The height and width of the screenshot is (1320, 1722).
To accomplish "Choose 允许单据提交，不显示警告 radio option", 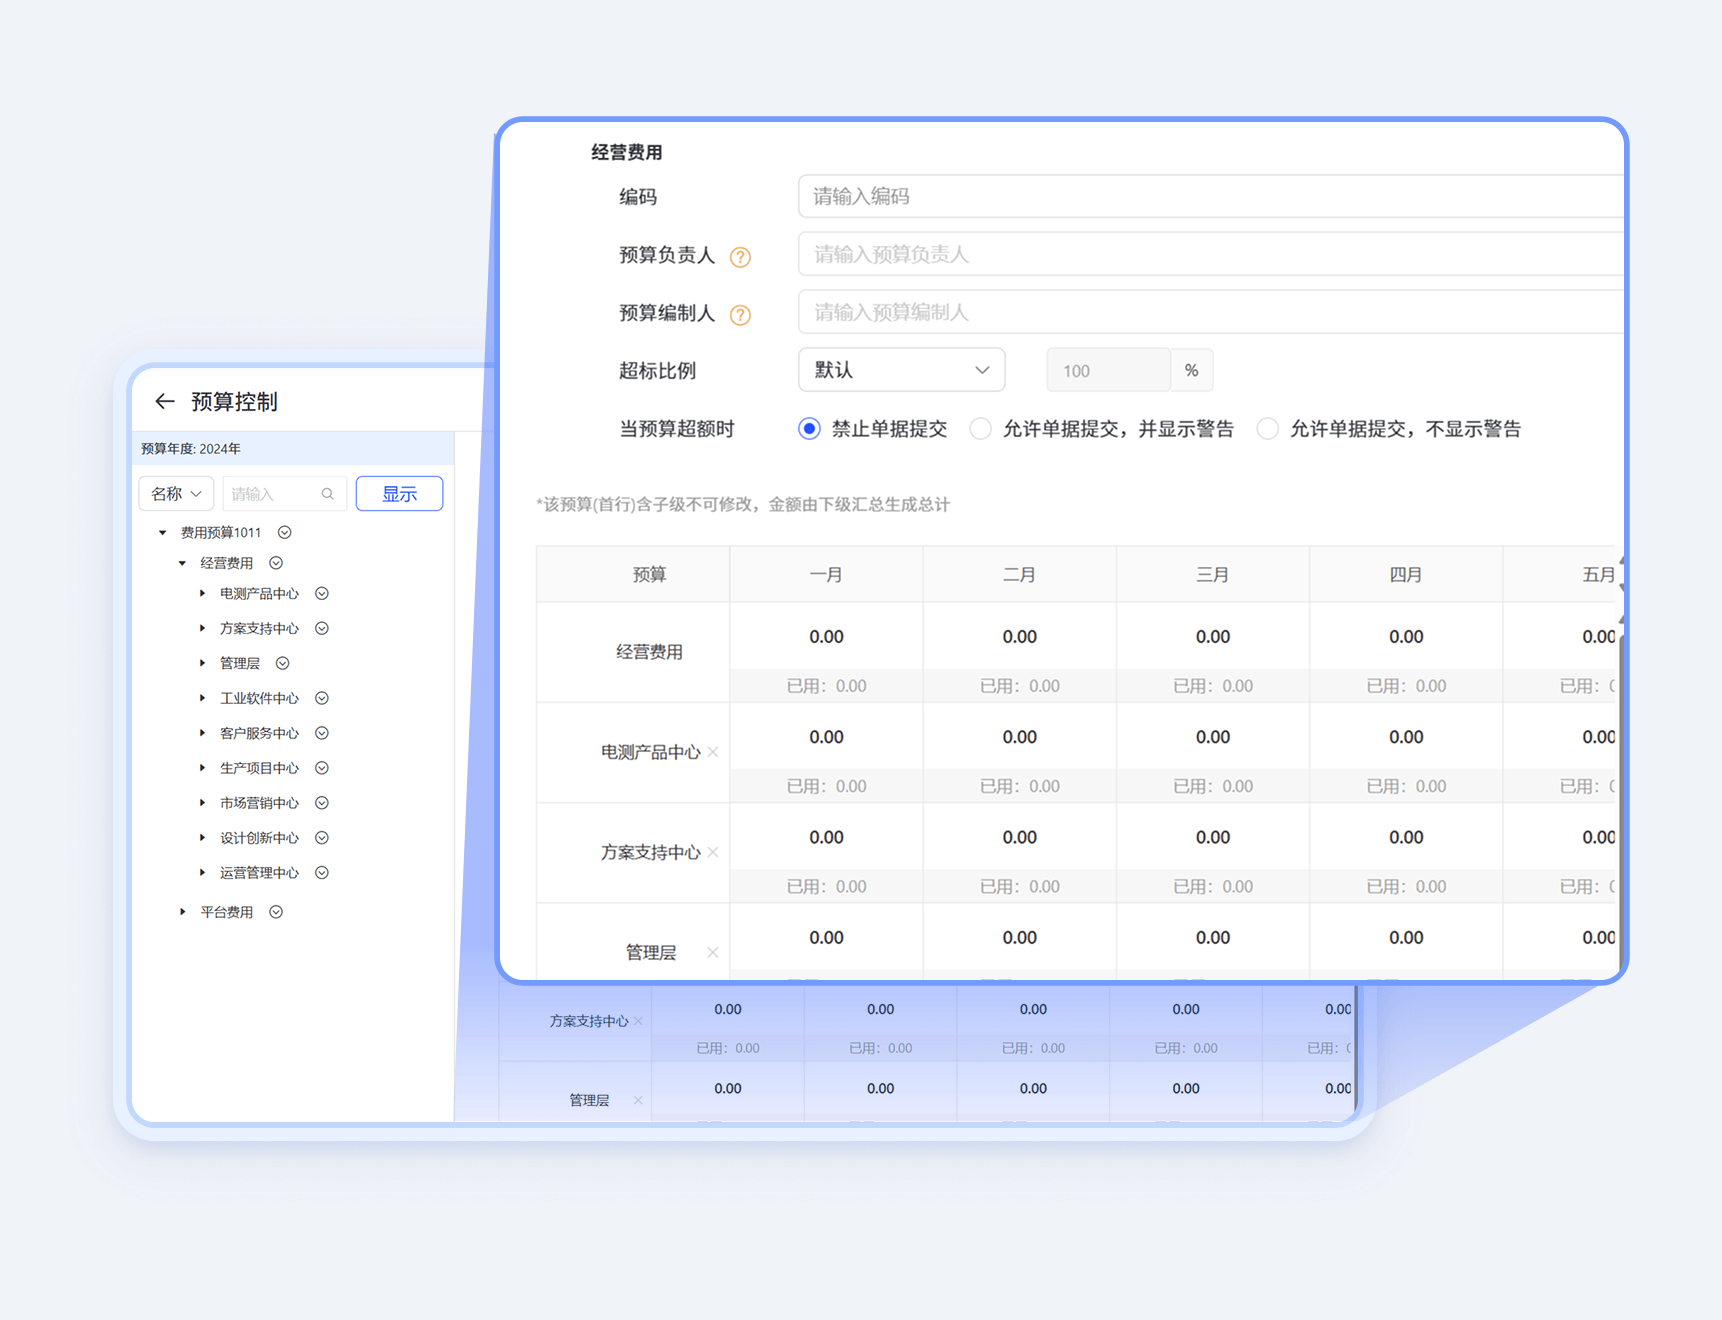I will coord(1267,429).
